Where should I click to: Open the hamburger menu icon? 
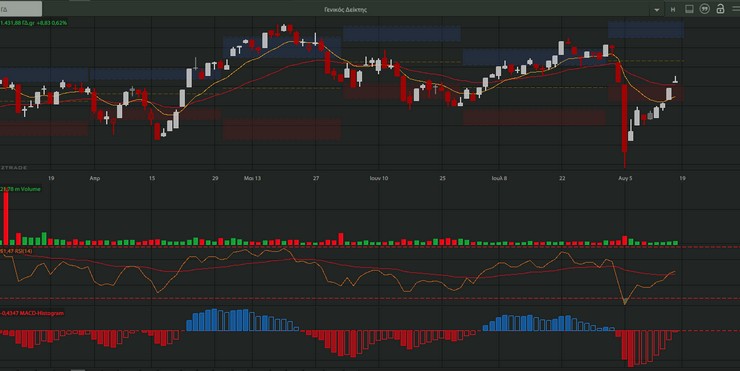coord(736,9)
